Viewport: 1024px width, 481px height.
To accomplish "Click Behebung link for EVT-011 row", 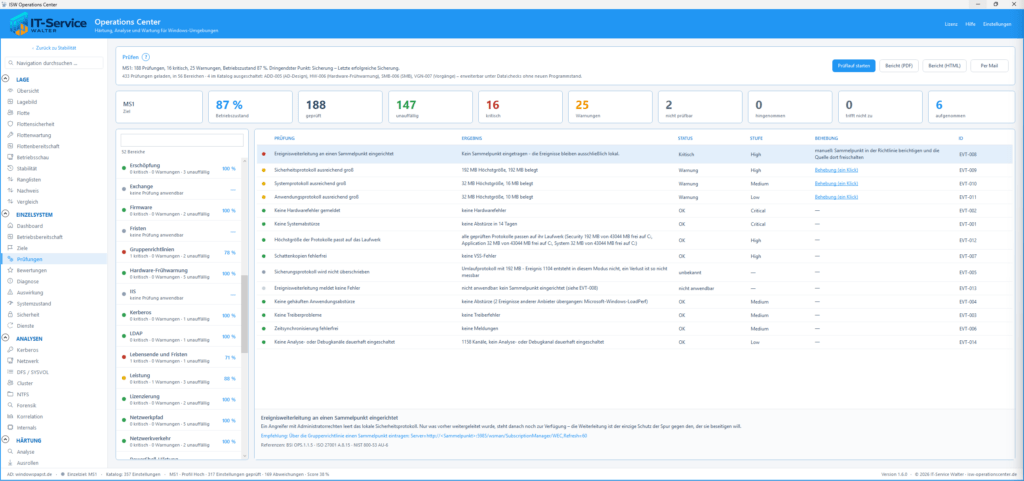I will 837,196.
